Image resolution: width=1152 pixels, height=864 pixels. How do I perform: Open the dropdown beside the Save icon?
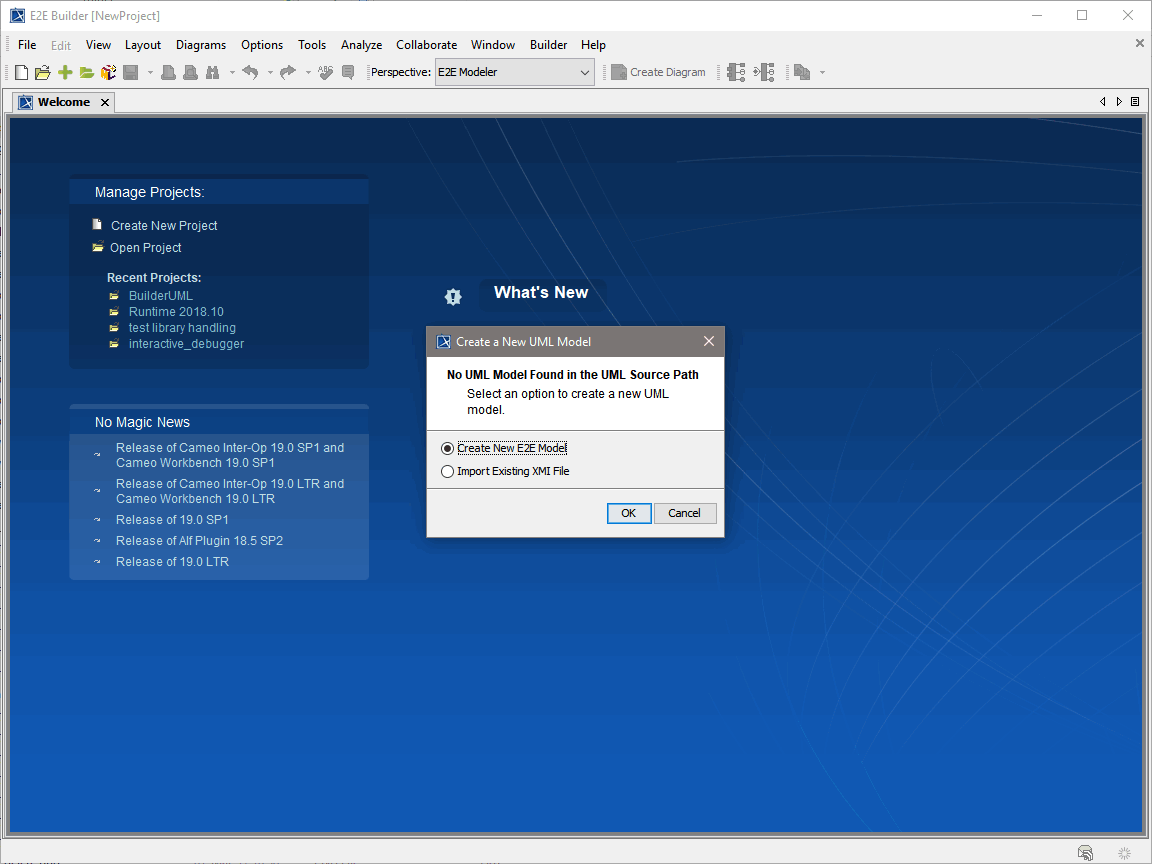point(150,72)
